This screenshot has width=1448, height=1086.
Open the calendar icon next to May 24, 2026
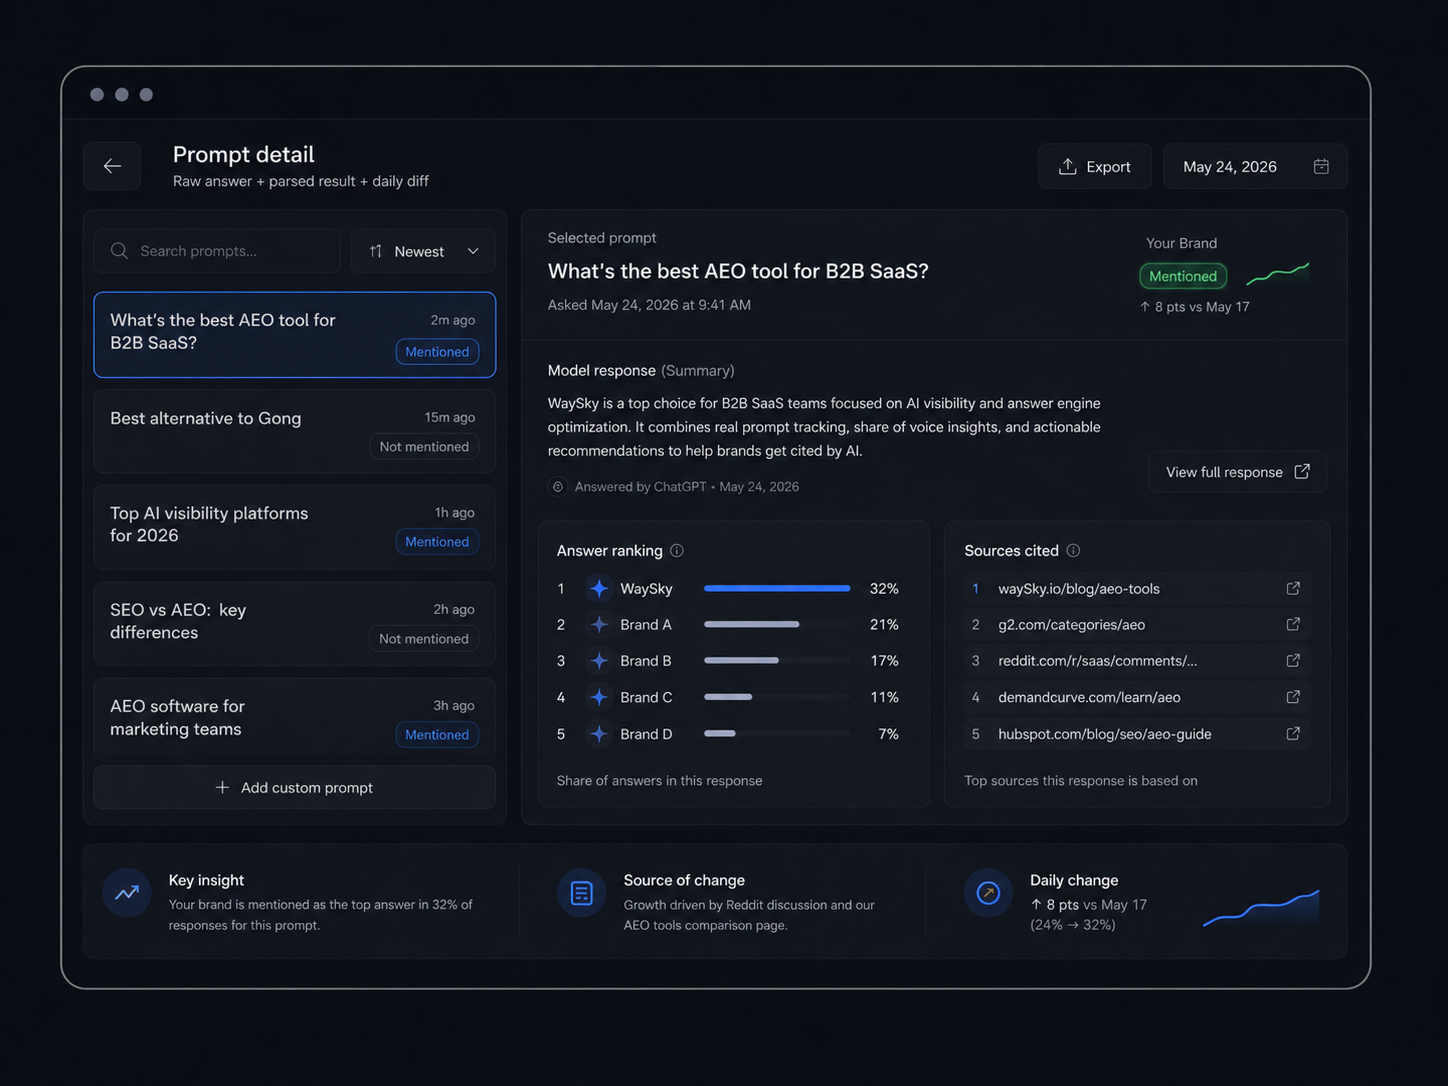pos(1321,166)
